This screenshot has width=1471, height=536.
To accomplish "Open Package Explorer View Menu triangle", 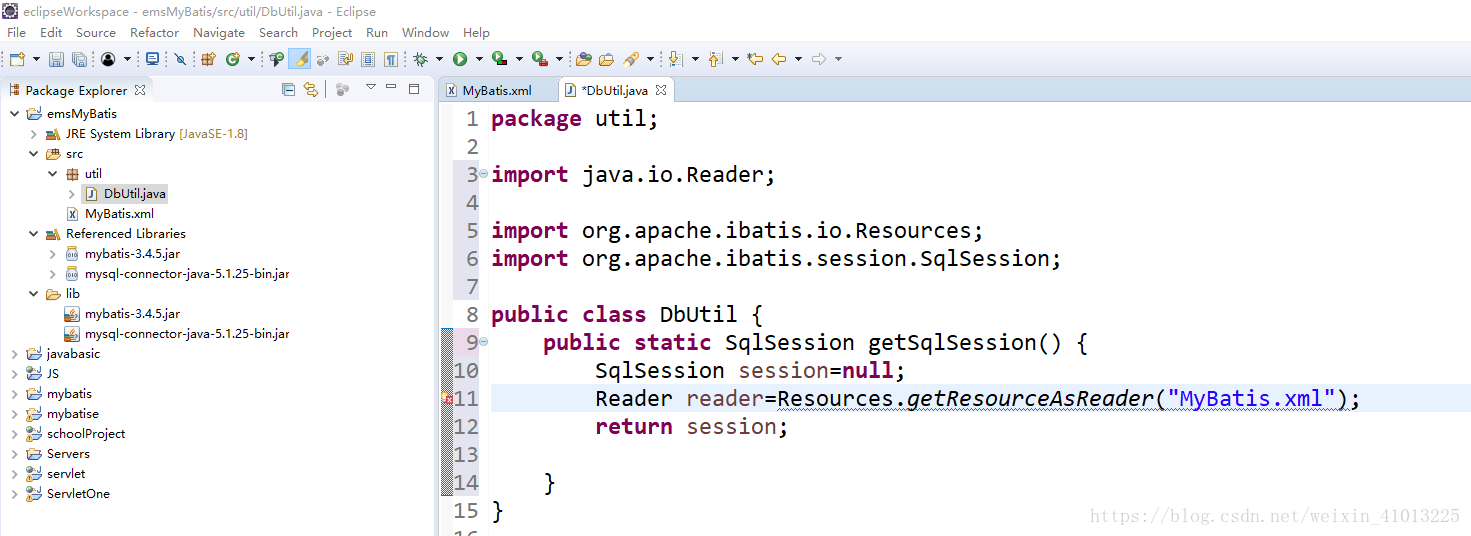I will coord(370,88).
